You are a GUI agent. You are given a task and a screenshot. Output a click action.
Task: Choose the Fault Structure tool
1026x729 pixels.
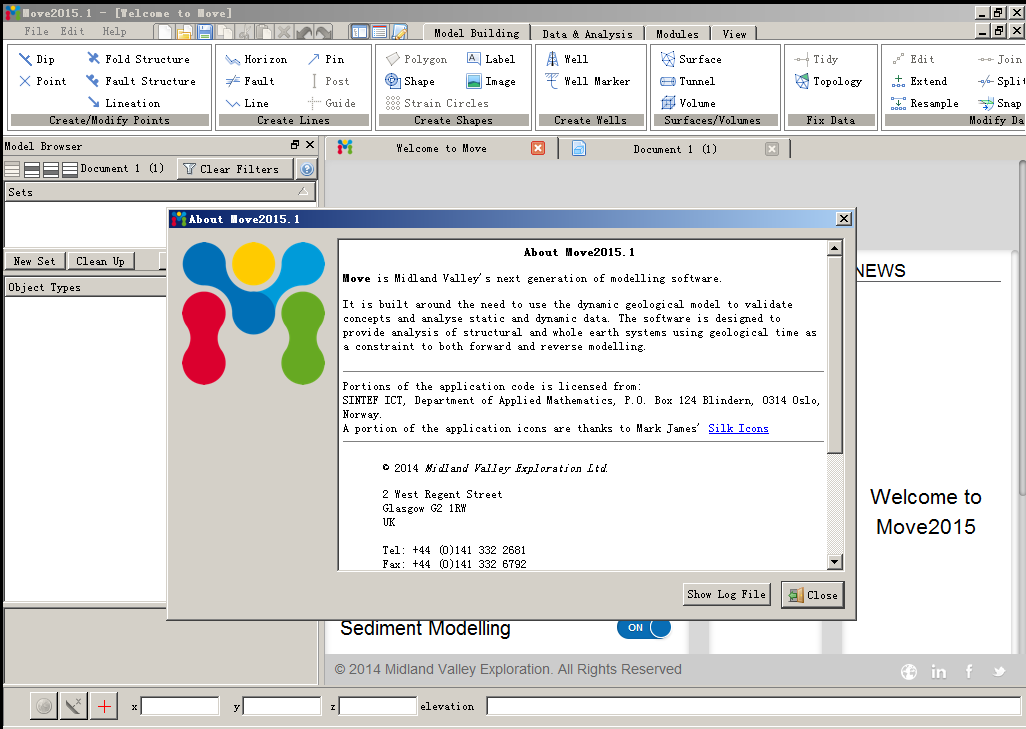click(141, 81)
